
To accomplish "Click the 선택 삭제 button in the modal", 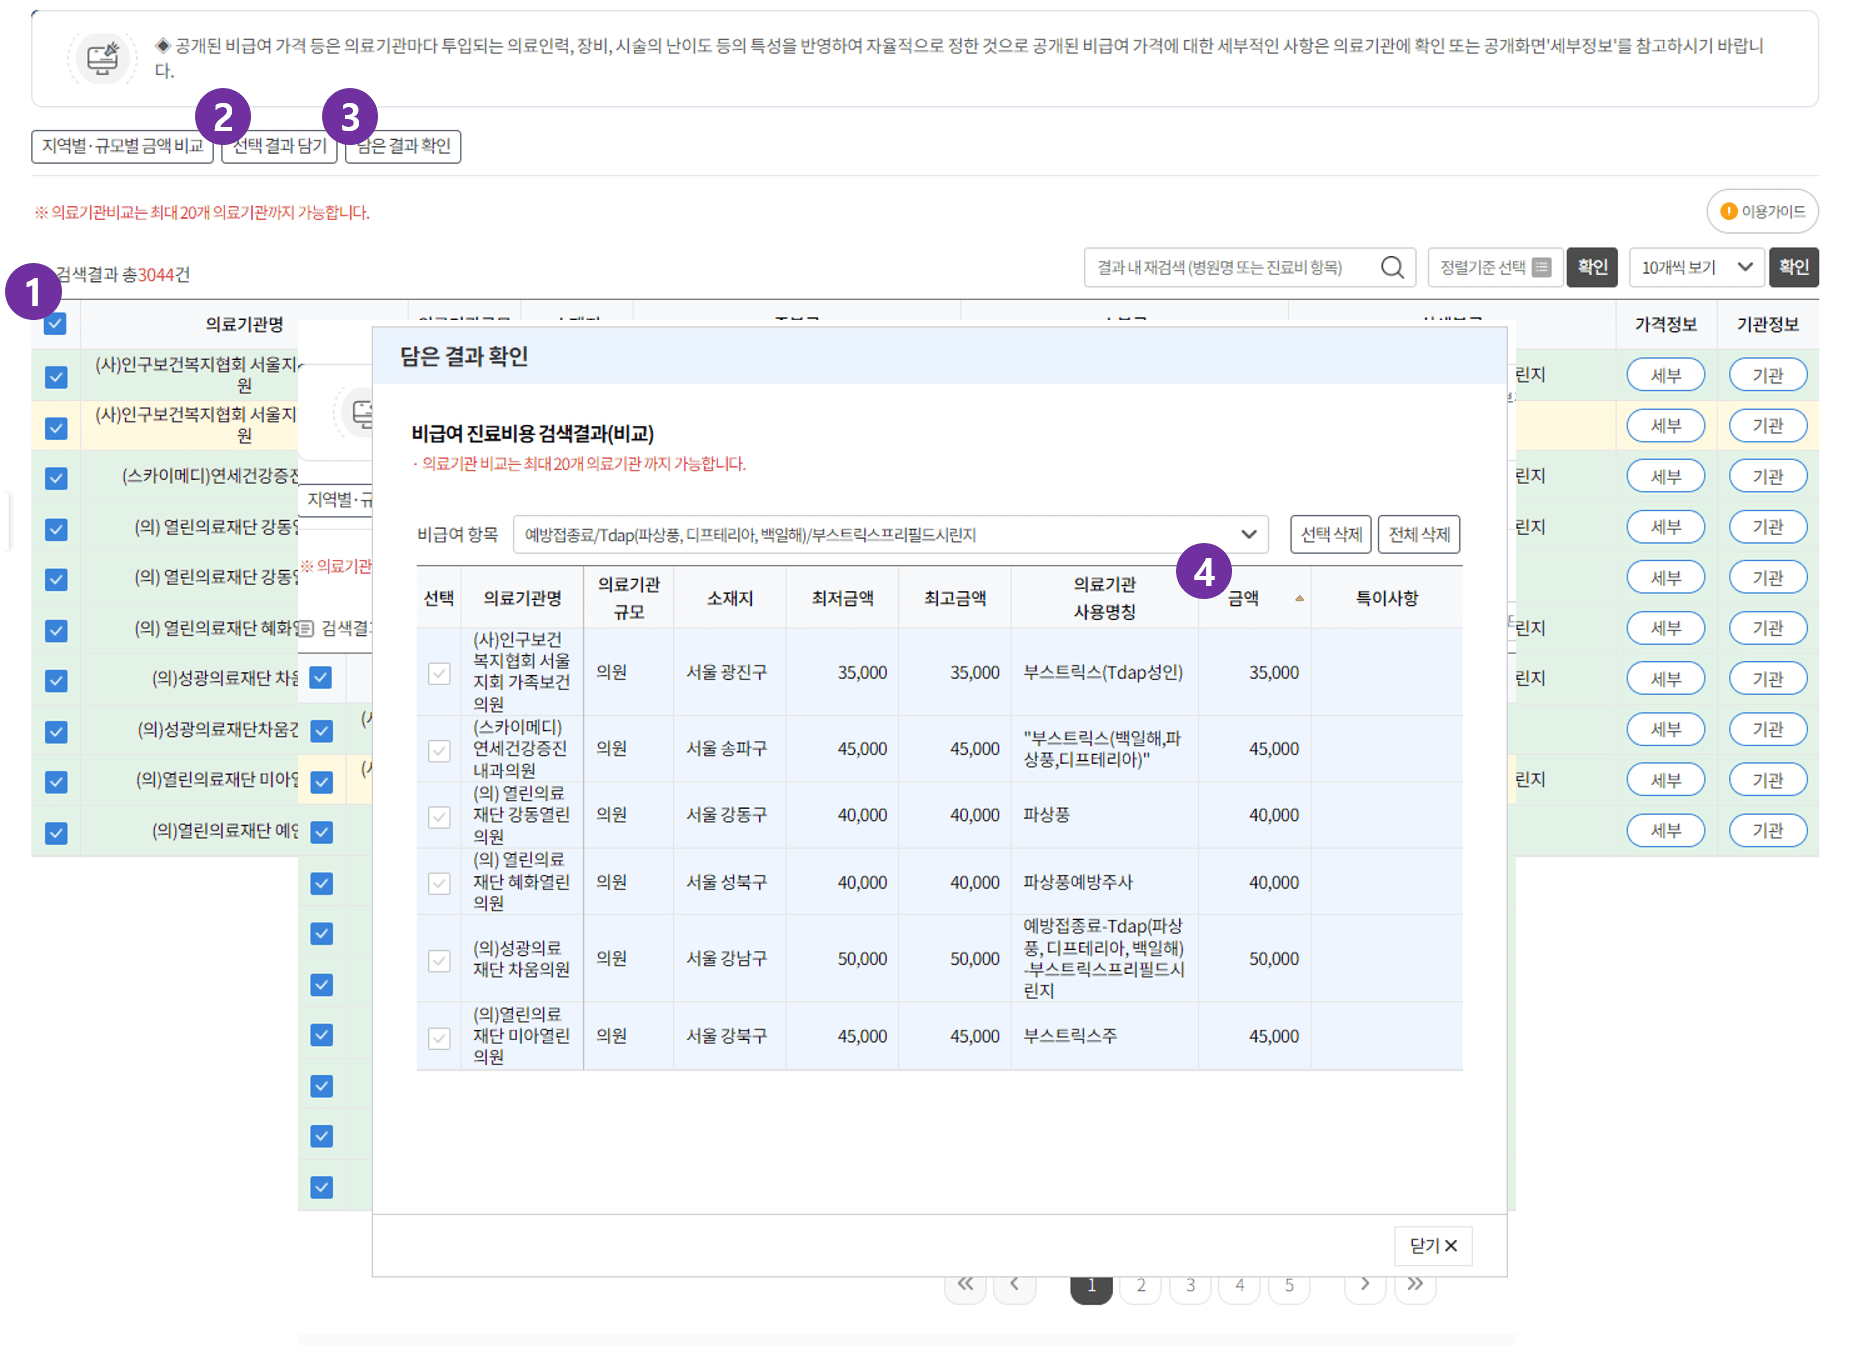I will pos(1330,534).
